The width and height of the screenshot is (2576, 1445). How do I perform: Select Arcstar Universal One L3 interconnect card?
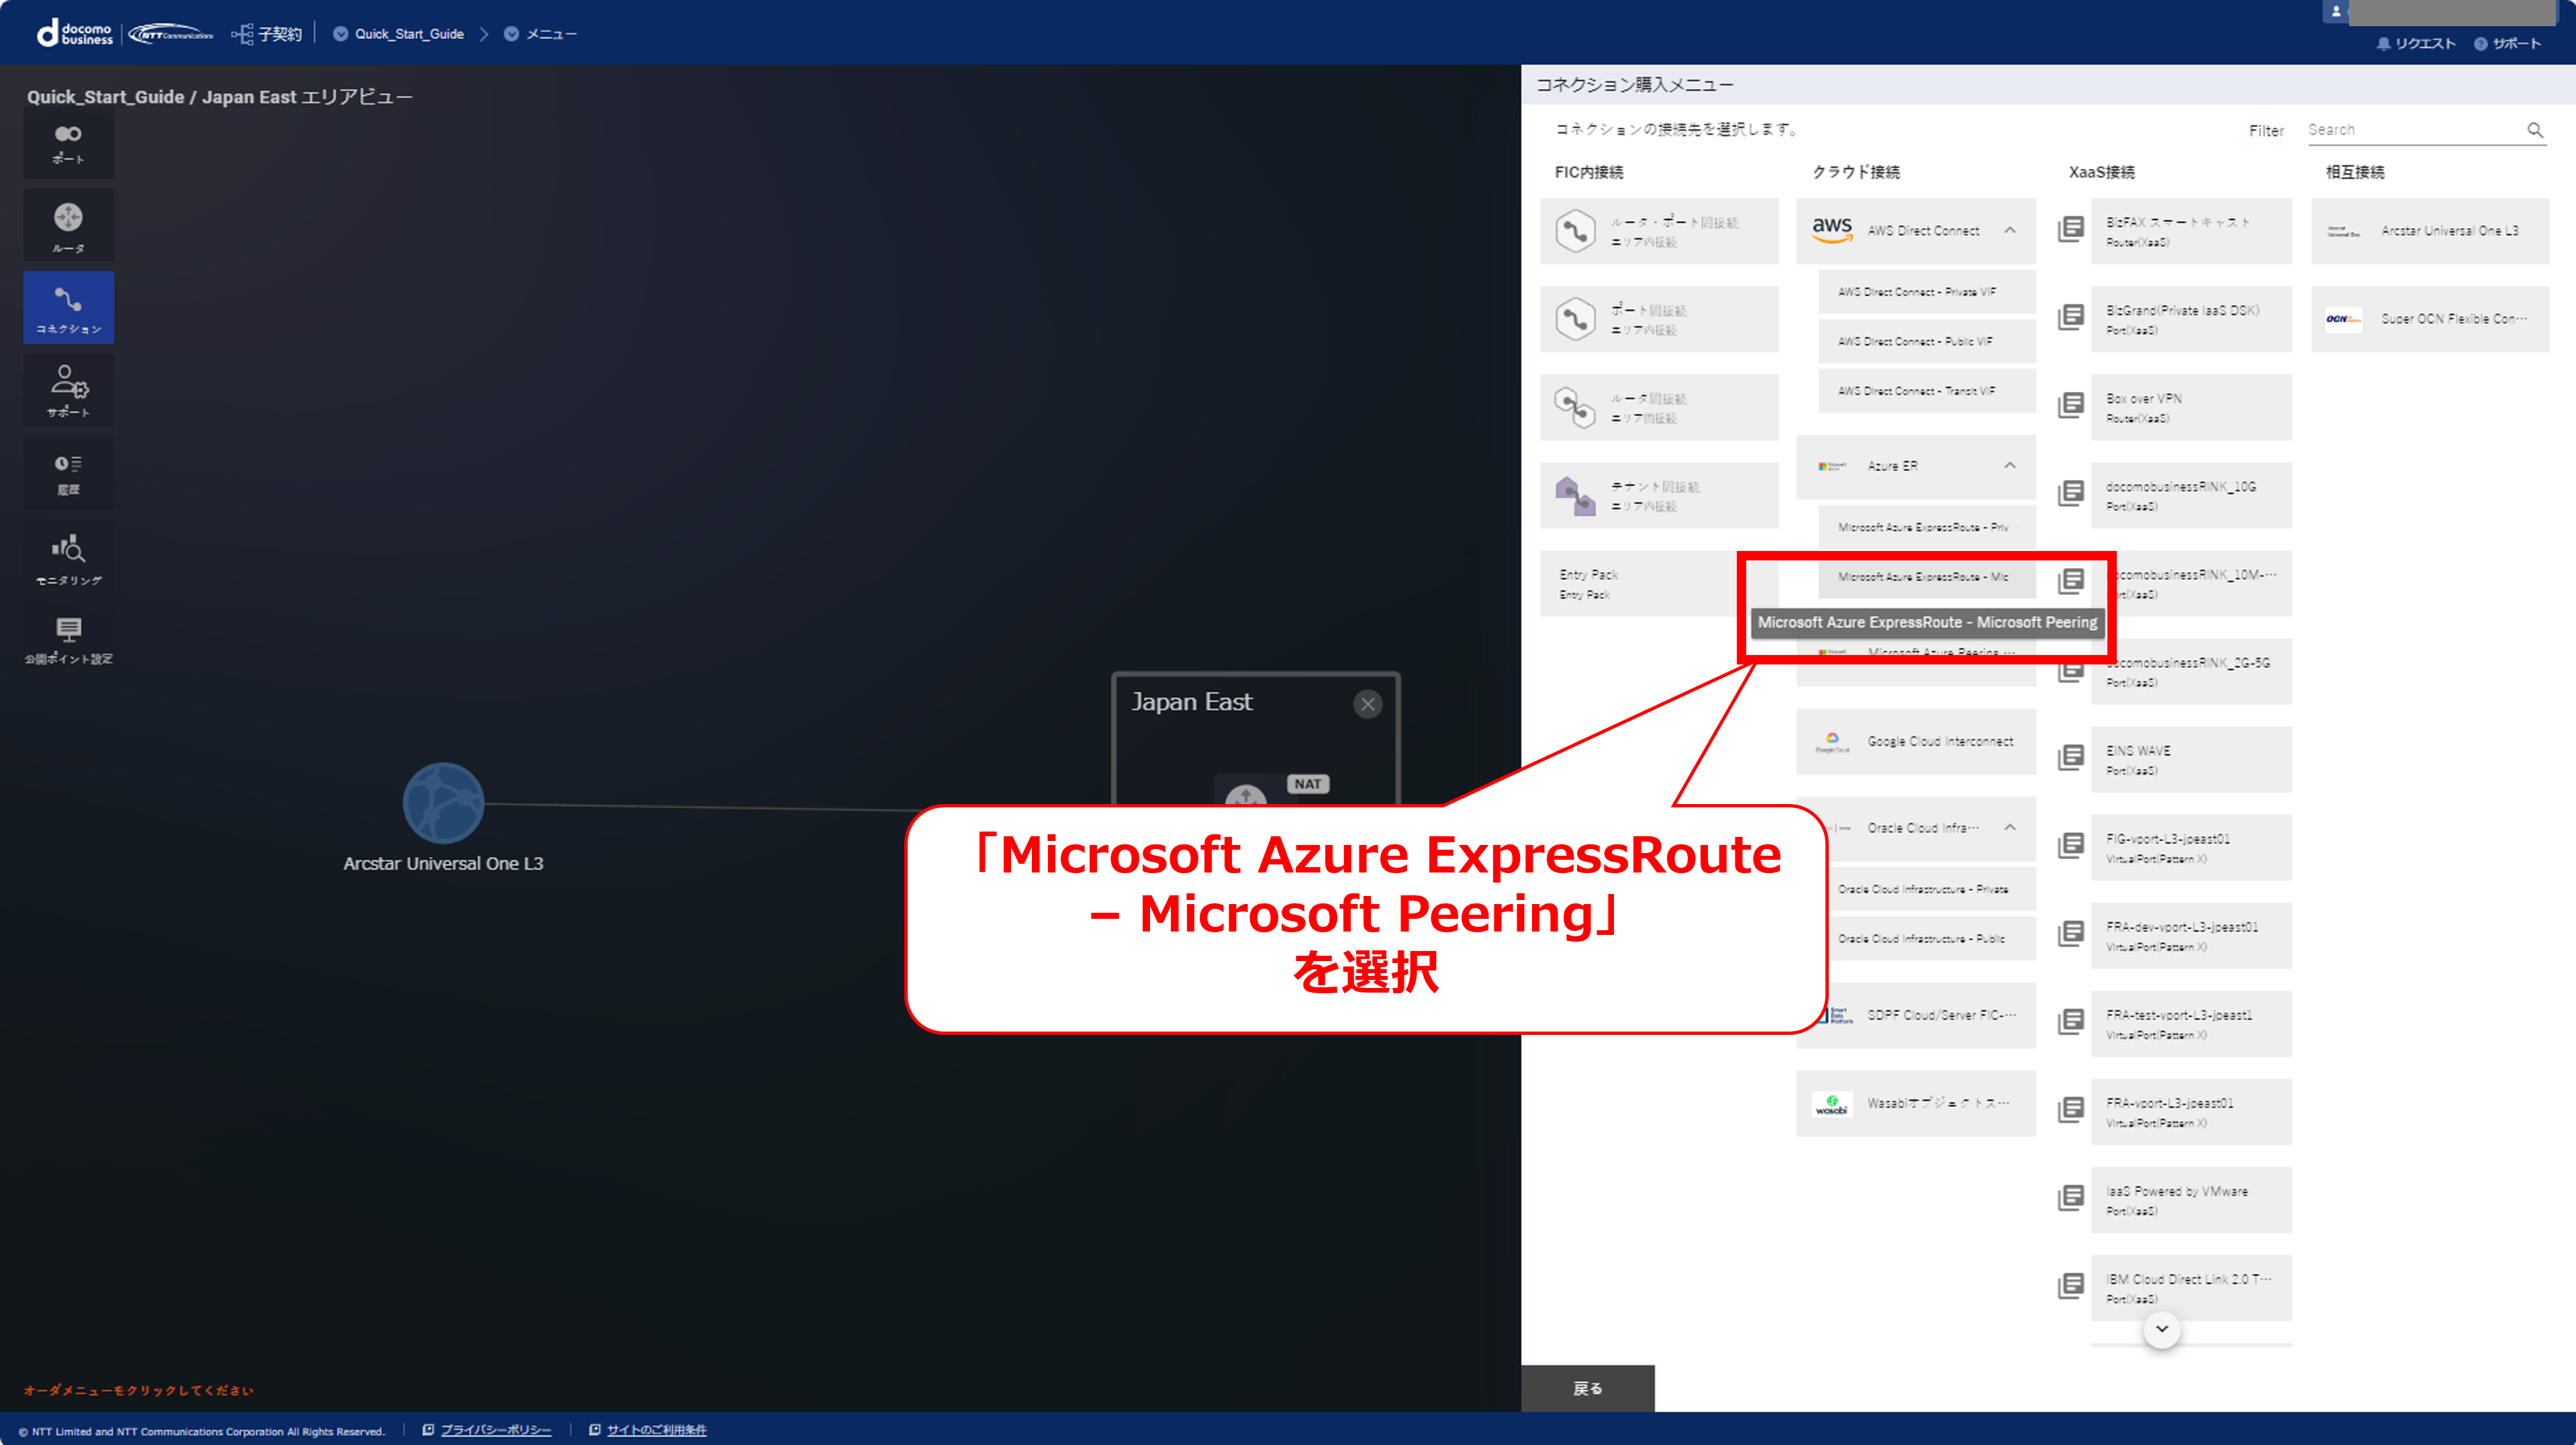point(2430,231)
